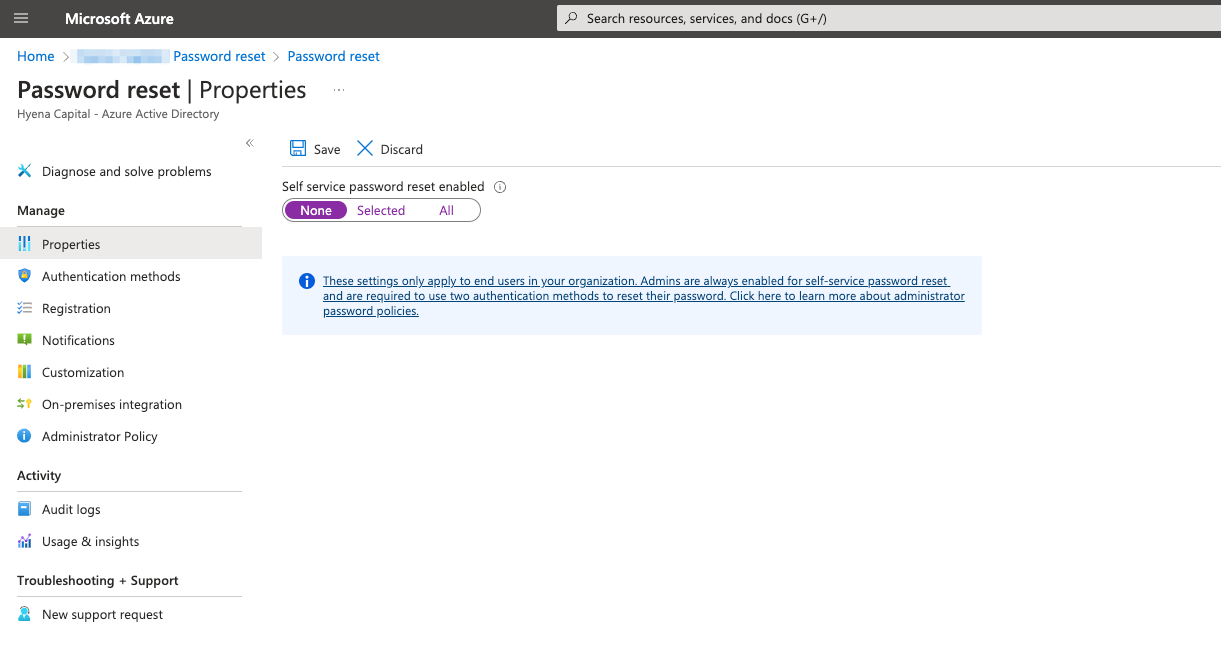
Task: Click the Usage & insights chart icon
Action: tap(25, 541)
